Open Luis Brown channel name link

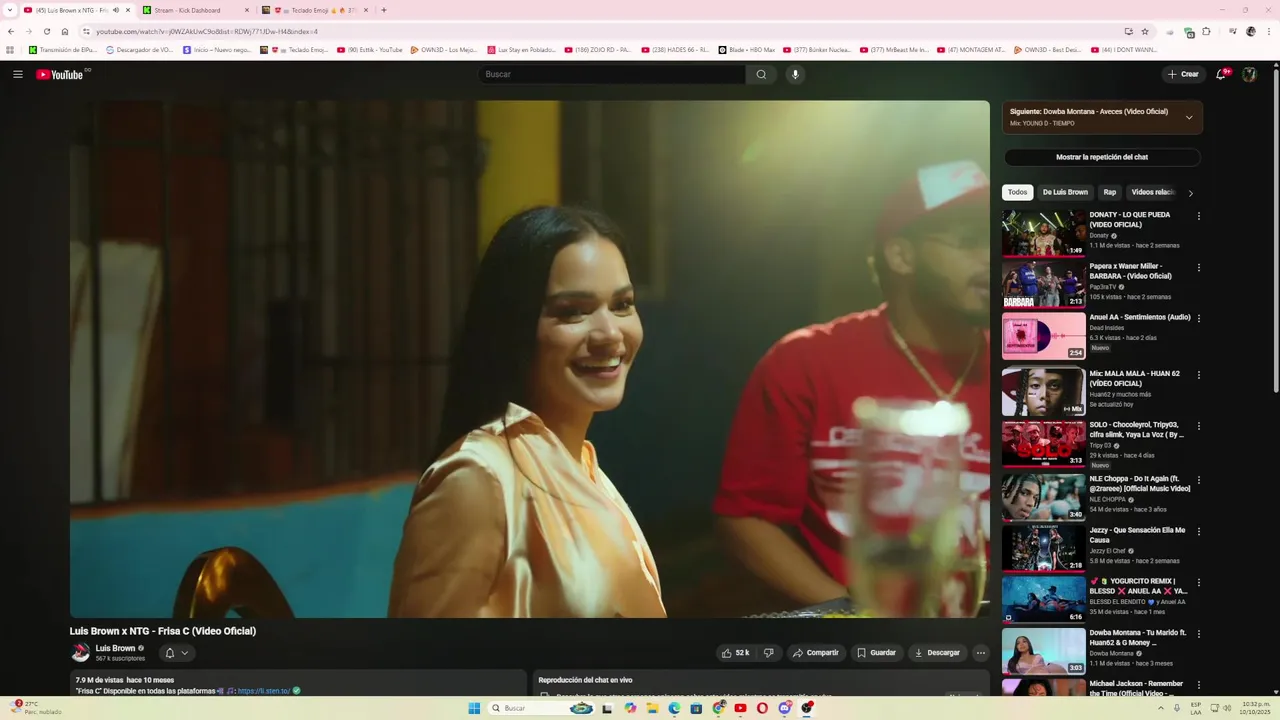tap(115, 648)
